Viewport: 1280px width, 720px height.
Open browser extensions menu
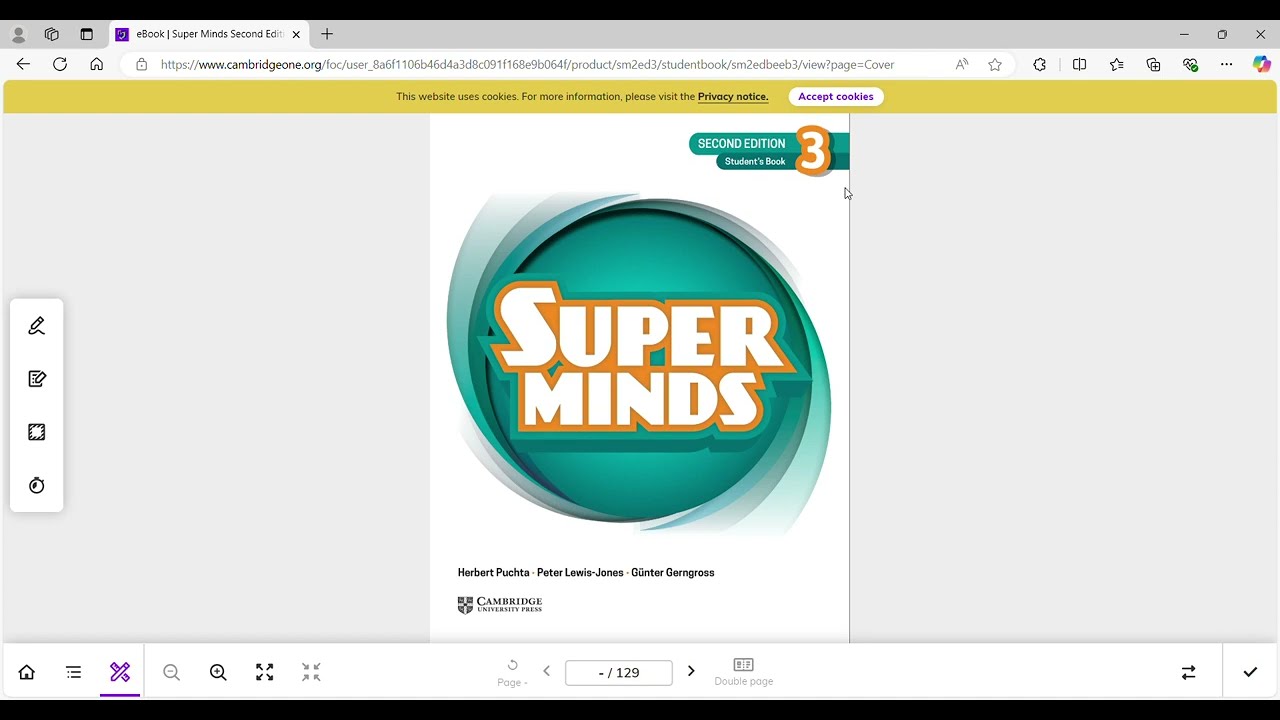(x=1040, y=64)
